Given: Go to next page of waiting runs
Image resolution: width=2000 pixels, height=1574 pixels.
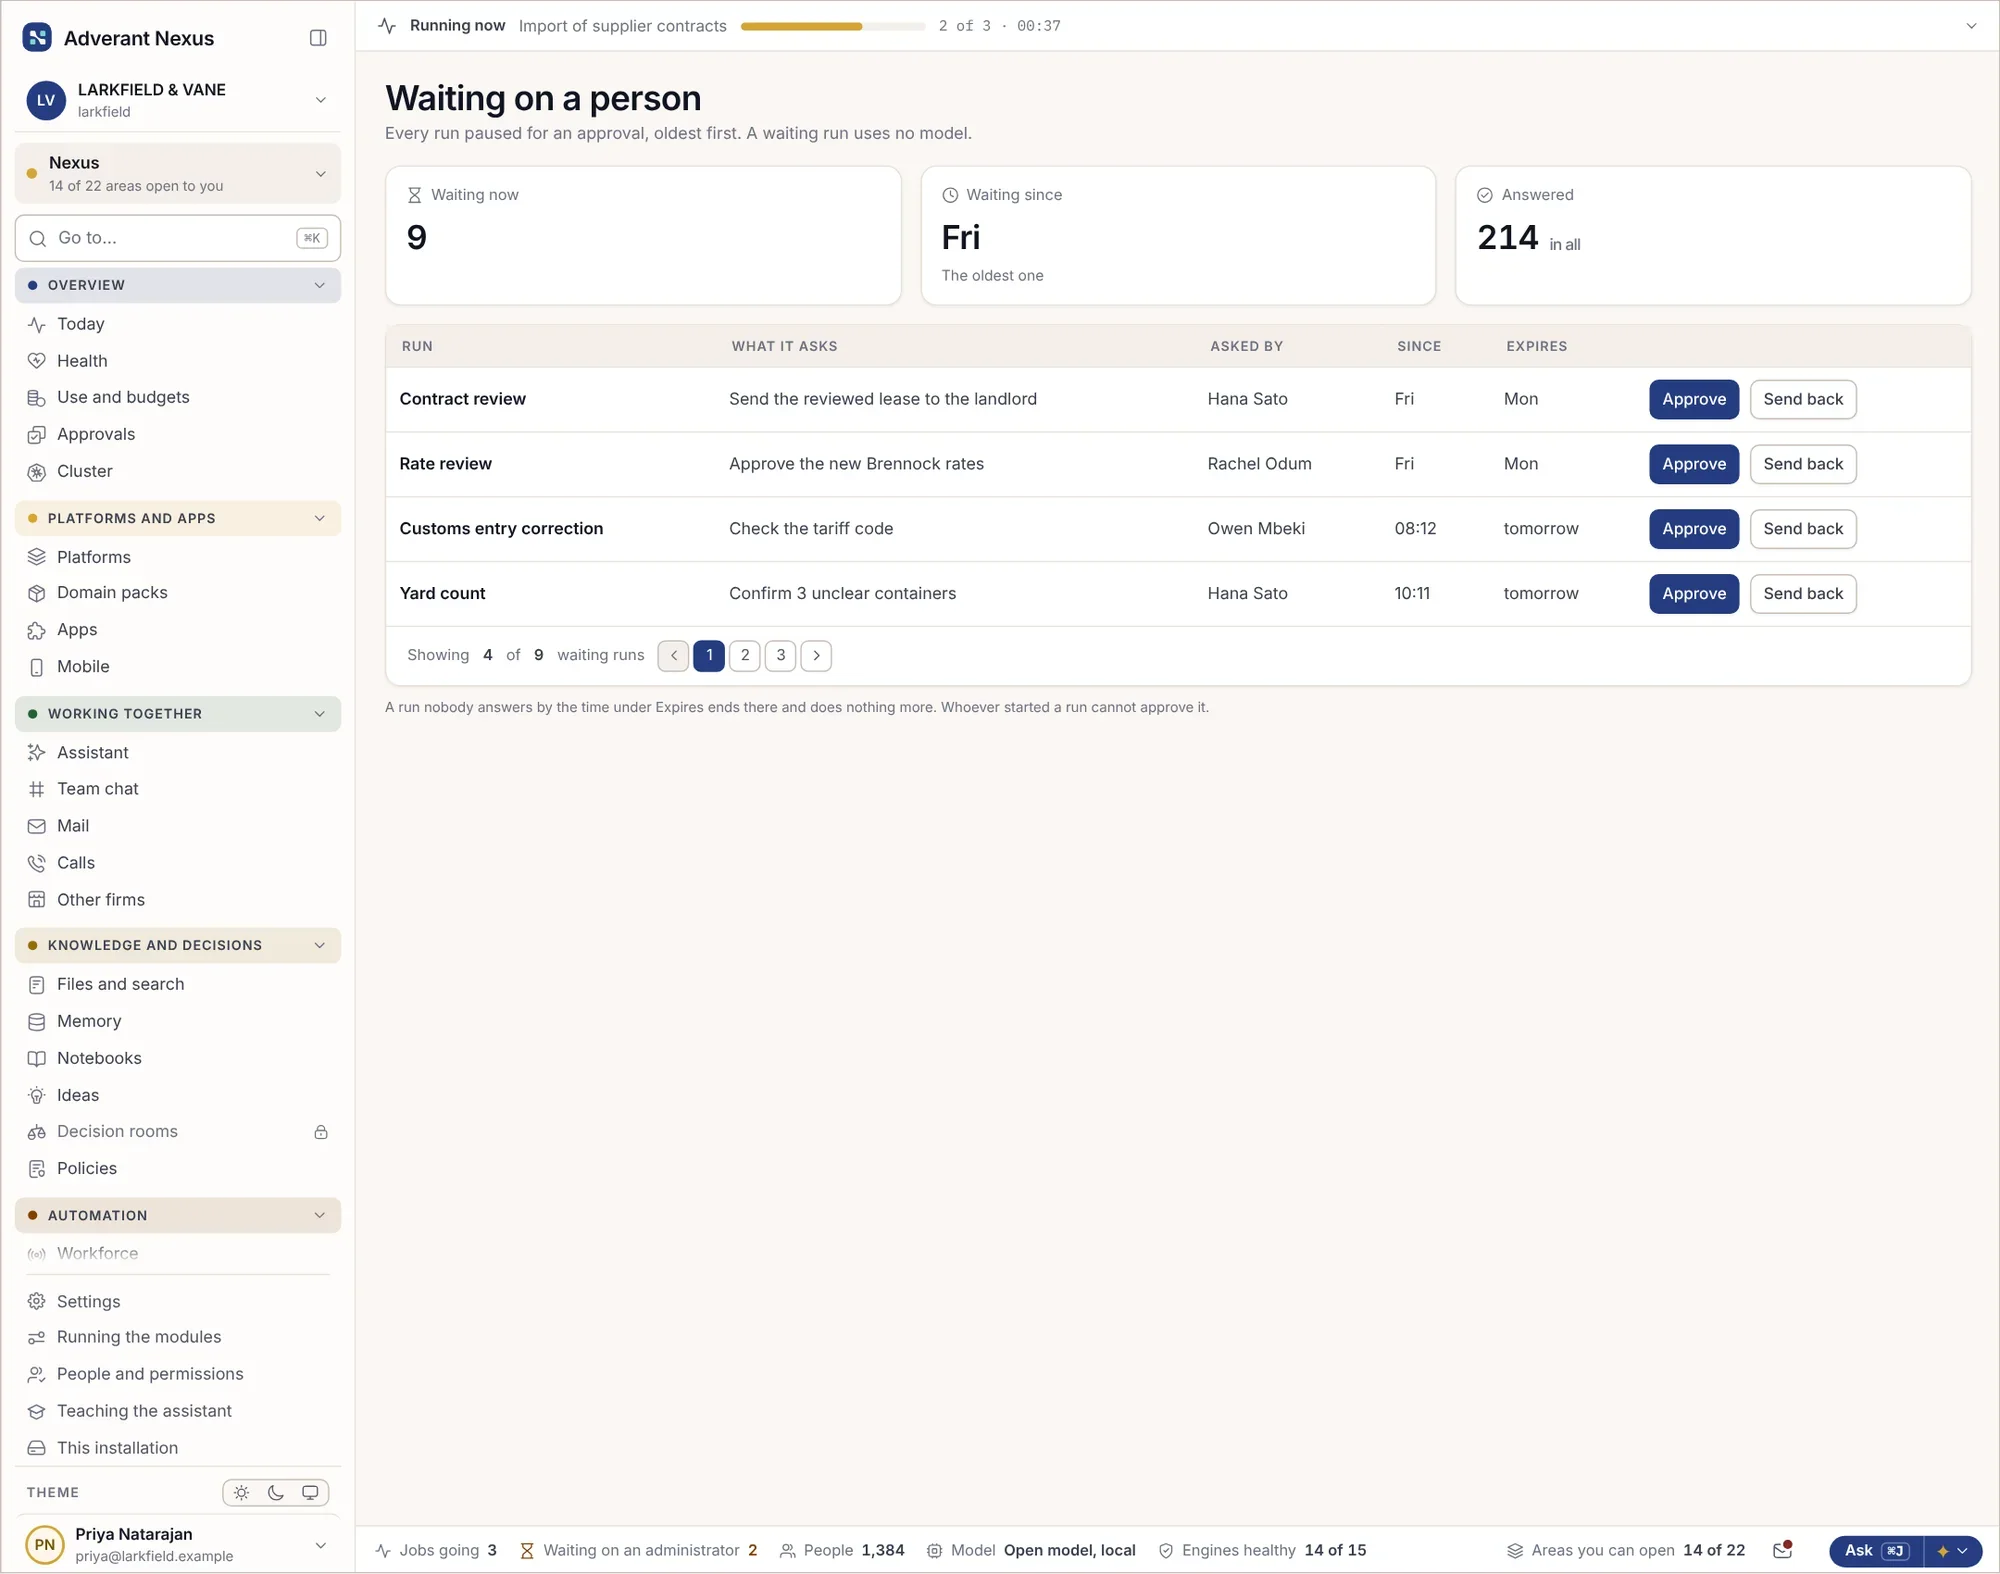Looking at the screenshot, I should (816, 655).
